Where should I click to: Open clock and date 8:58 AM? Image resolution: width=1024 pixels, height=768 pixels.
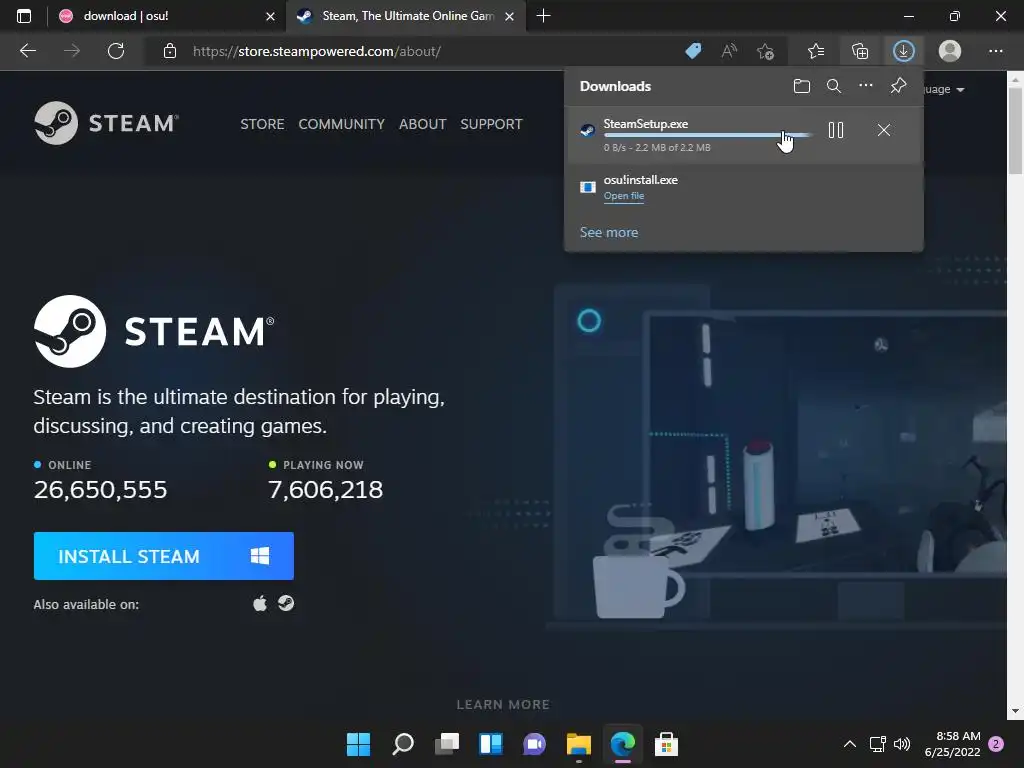click(x=953, y=744)
